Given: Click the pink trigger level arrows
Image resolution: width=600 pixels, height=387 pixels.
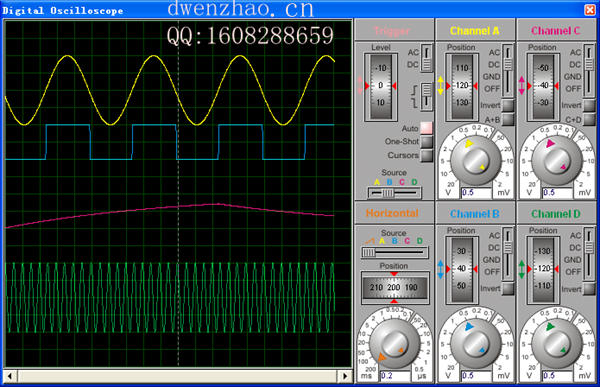Looking at the screenshot, I should pos(359,85).
